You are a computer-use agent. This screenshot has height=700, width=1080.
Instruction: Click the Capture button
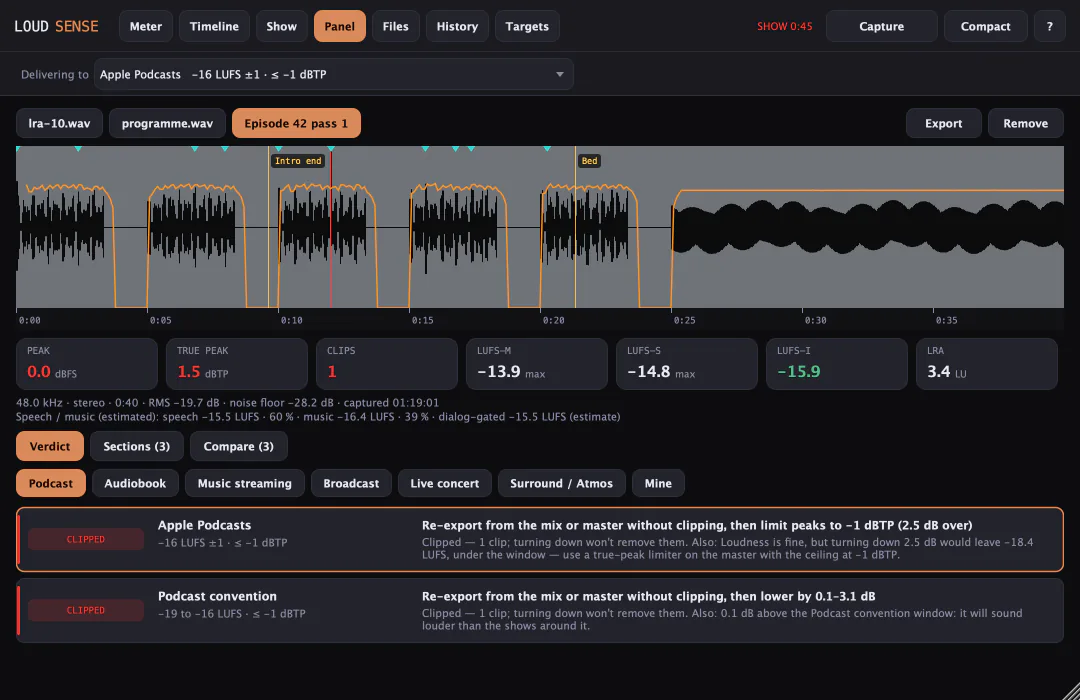[x=881, y=26]
